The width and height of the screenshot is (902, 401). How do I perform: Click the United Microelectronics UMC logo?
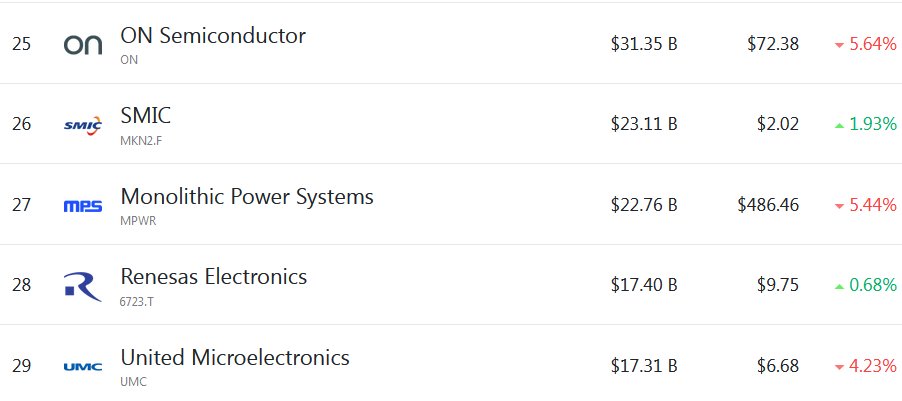(x=82, y=367)
